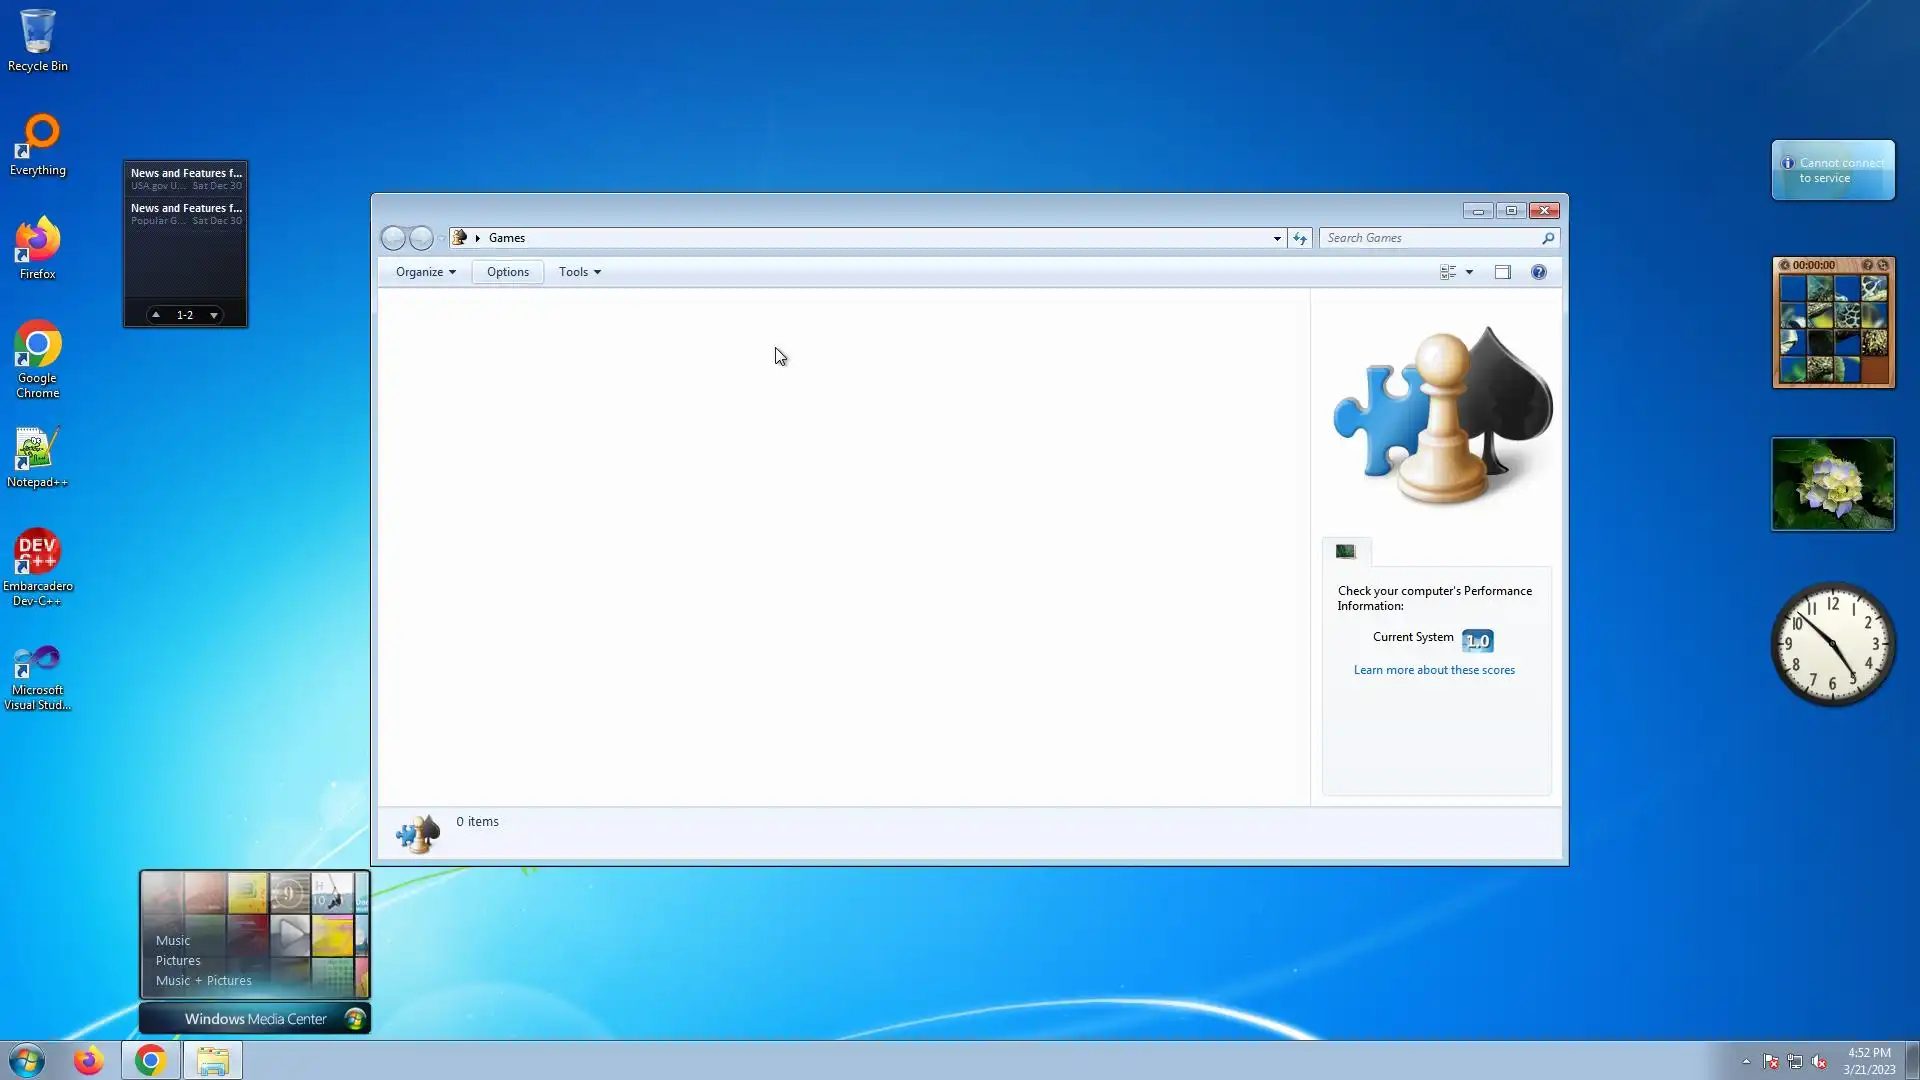Click the performance information tab icon
1920x1080 pixels.
(1346, 551)
